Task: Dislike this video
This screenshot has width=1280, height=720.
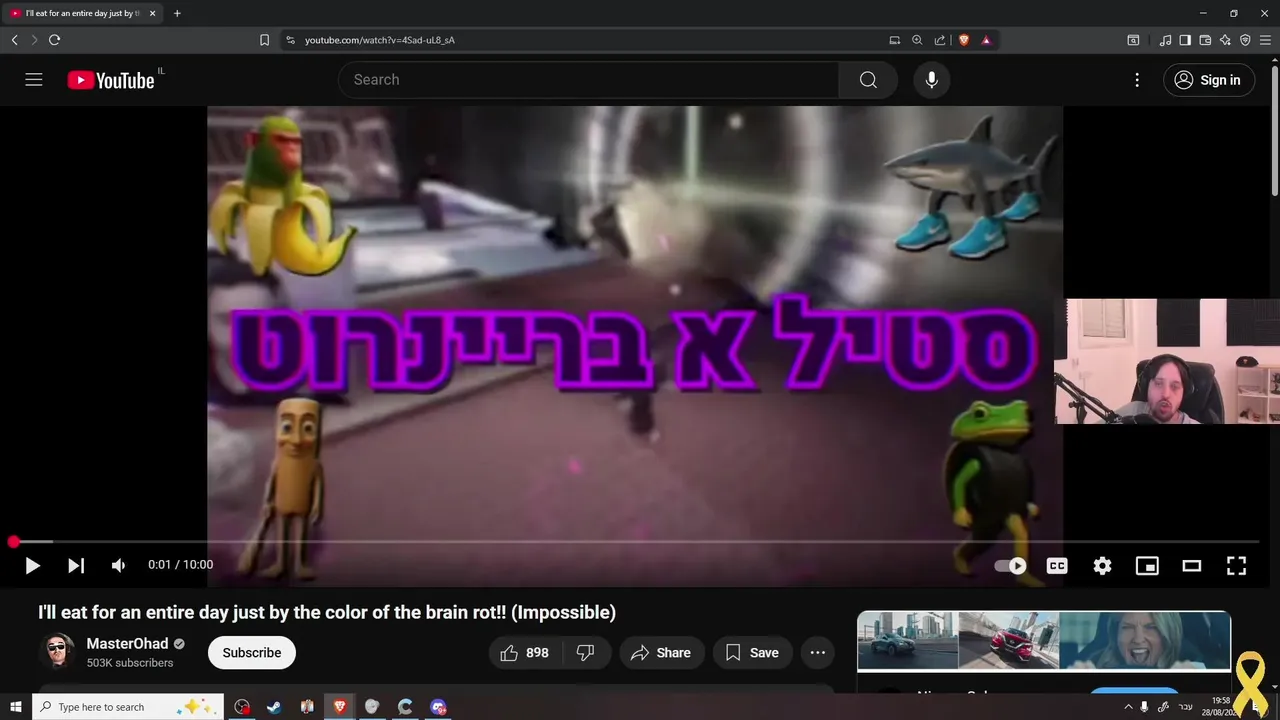Action: tap(586, 653)
